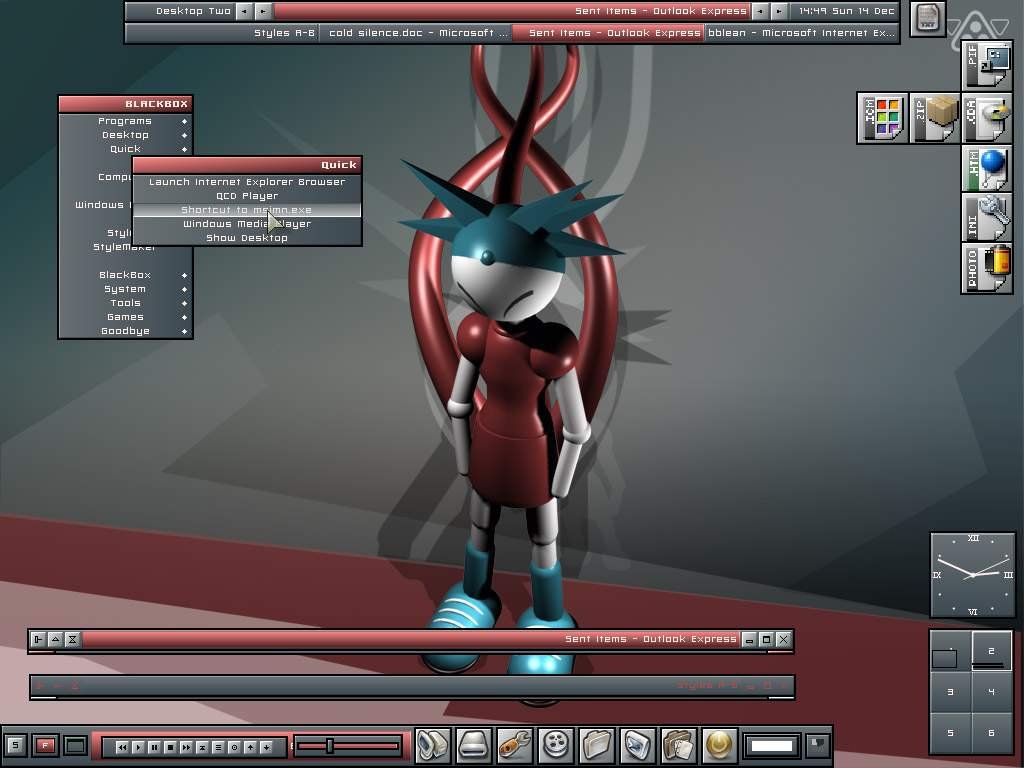1024x768 pixels.
Task: Switch to desktop 2 in the pager
Action: 991,651
